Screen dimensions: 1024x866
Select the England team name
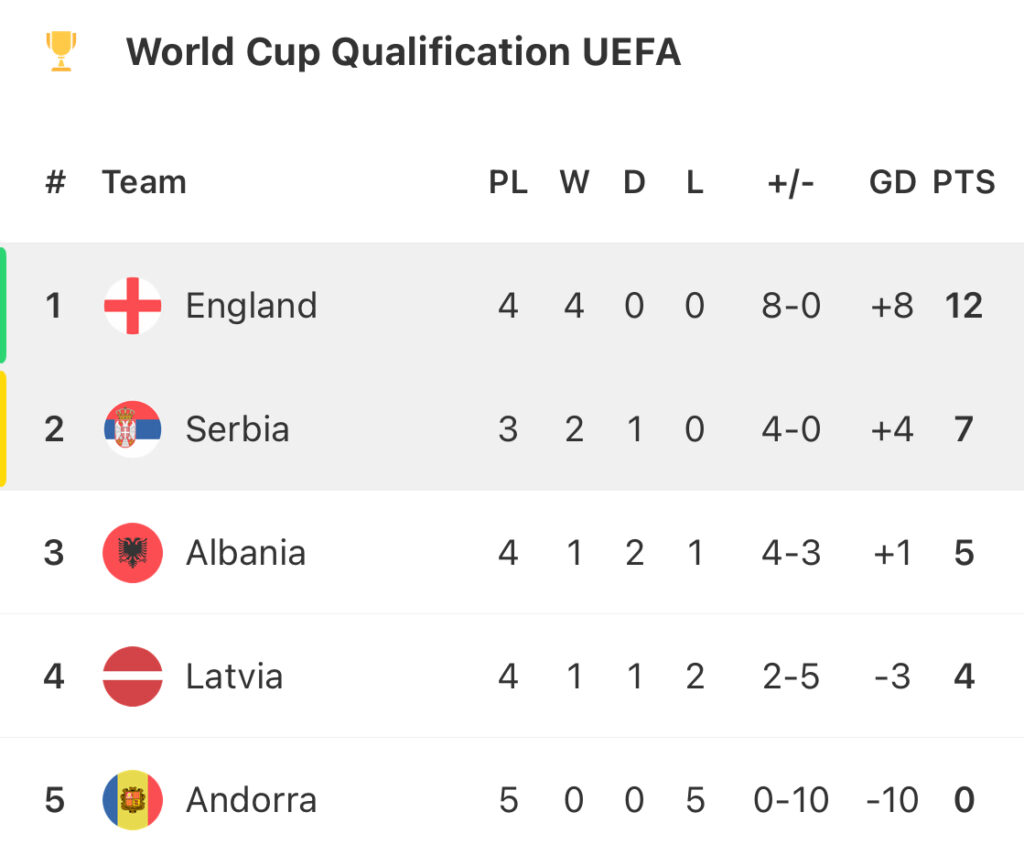[x=251, y=306]
